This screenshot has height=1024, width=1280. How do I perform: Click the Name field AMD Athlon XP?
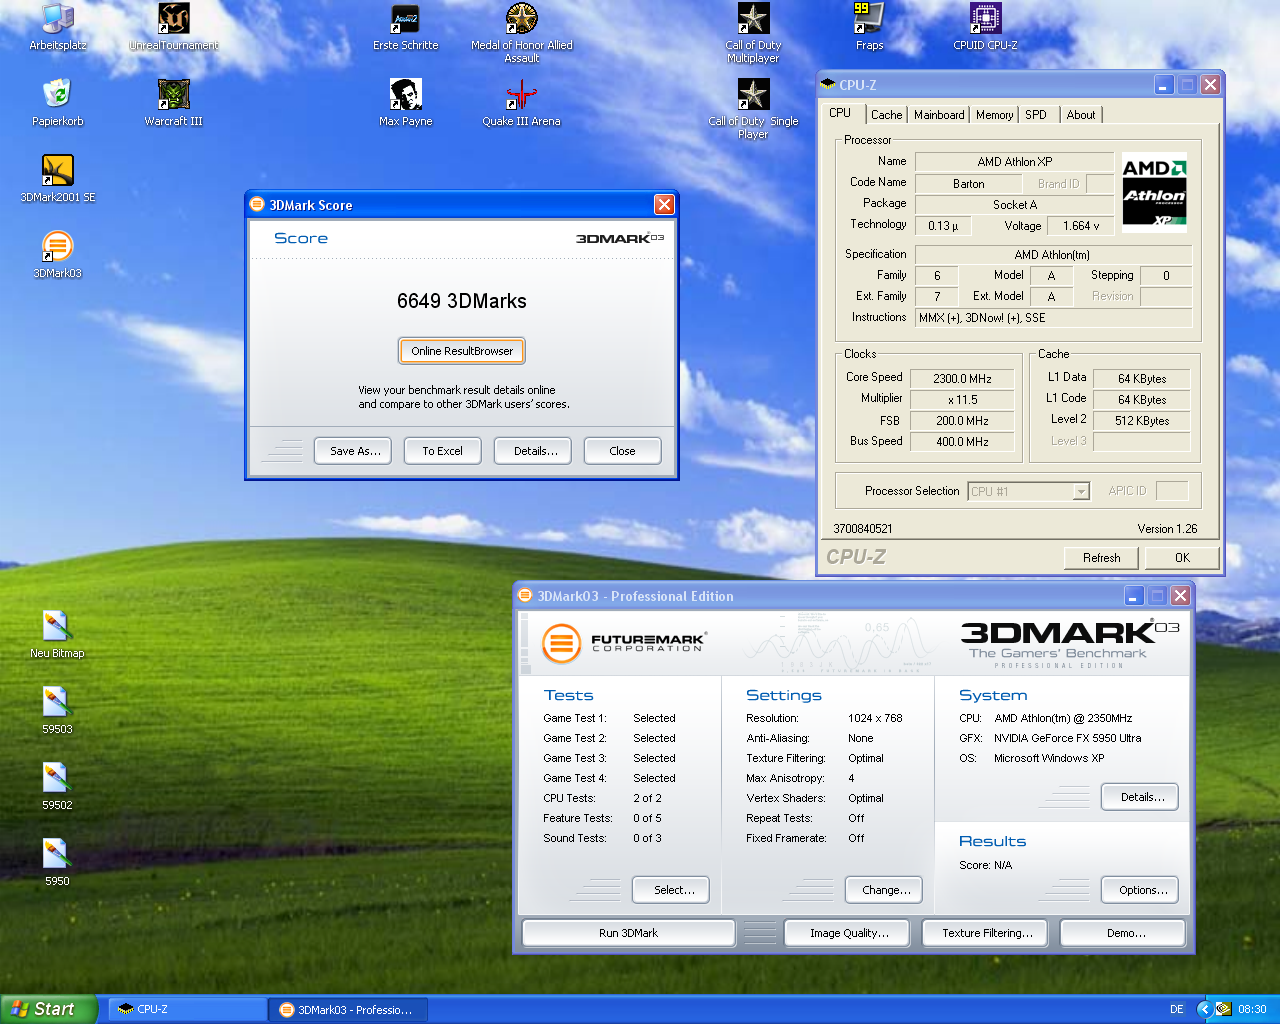coord(1014,162)
